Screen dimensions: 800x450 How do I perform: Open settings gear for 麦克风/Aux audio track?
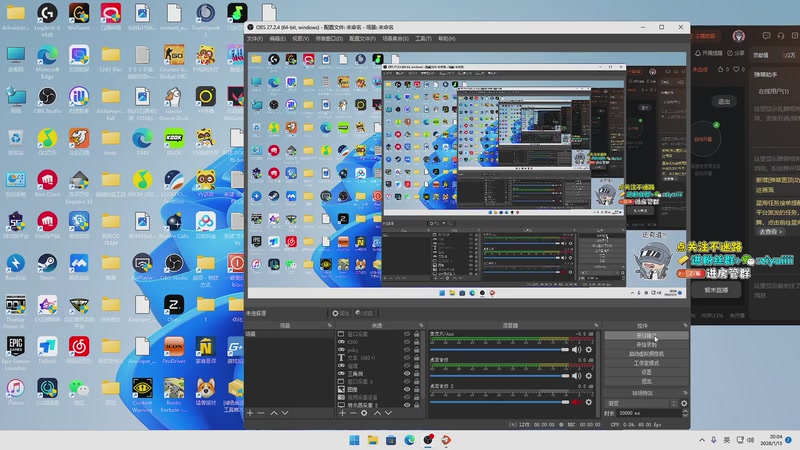(x=589, y=349)
